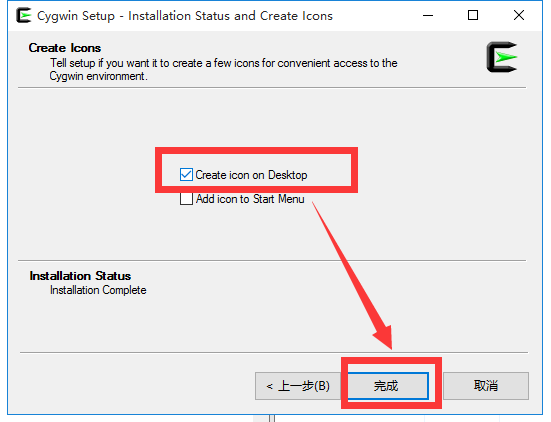
Task: Minimize the Cygwin Setup window
Action: point(428,15)
